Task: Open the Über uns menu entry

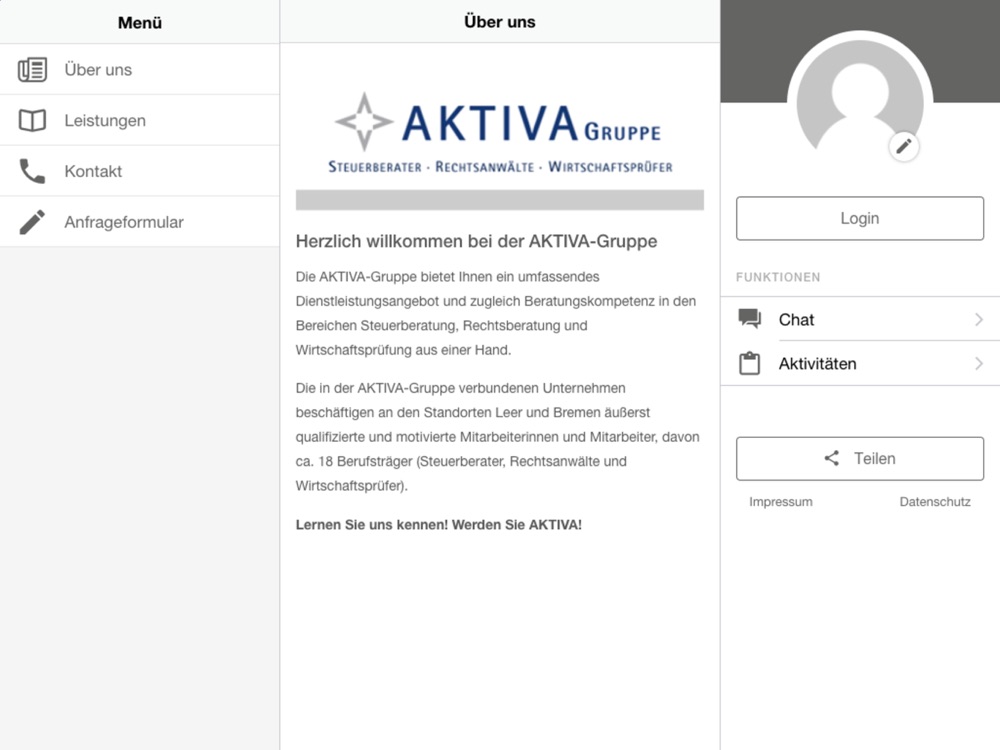Action: 140,70
